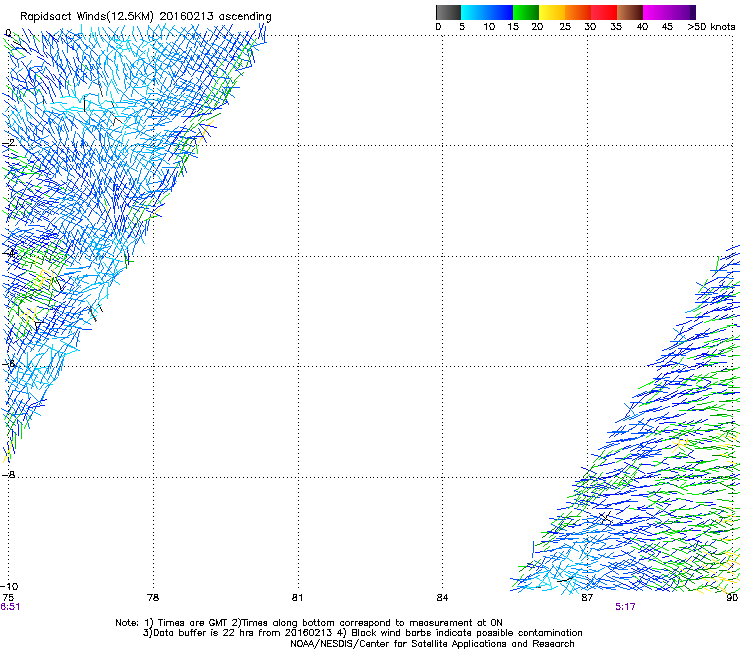Click the yellow 20-25 knots color segment
740x650 pixels.
click(x=552, y=12)
